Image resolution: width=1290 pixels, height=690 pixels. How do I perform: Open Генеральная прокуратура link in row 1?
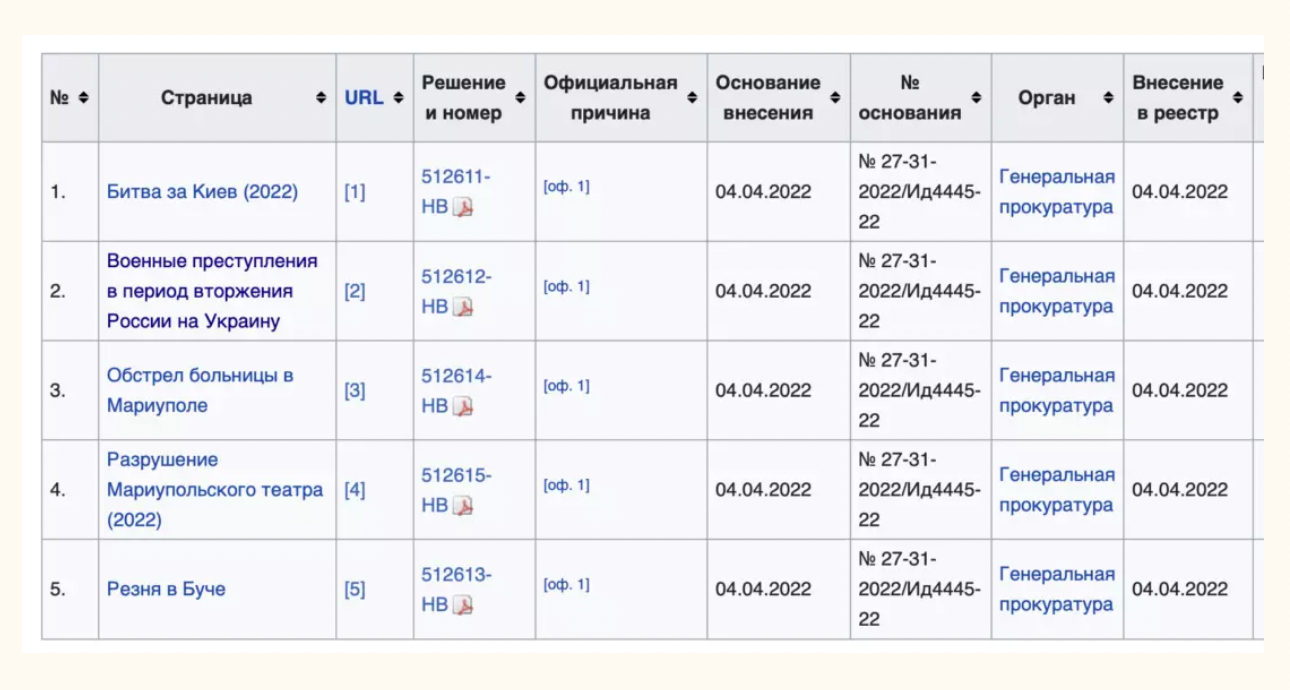pos(1056,192)
